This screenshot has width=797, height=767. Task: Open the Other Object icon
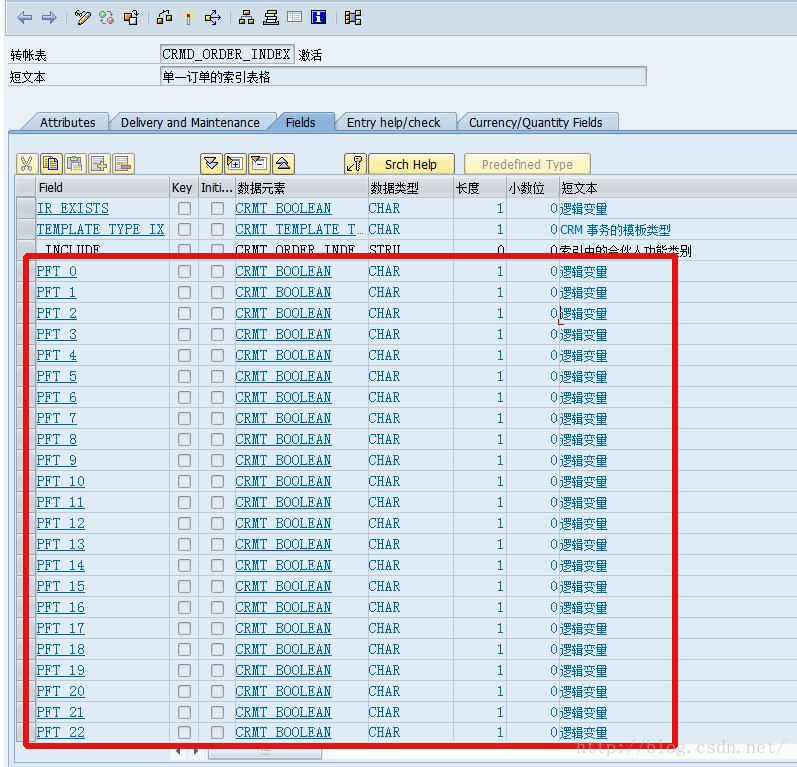coord(132,18)
